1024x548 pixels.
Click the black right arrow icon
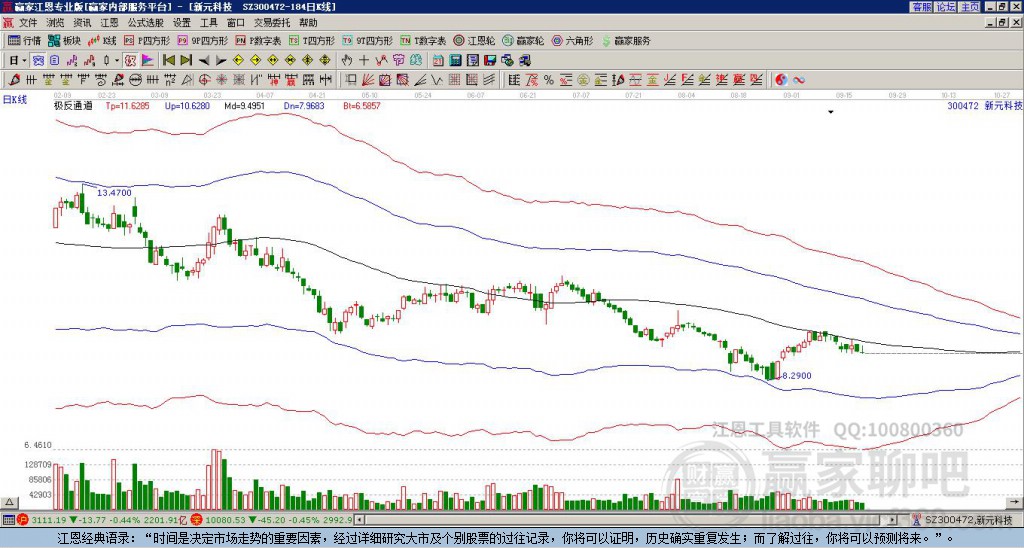(x=221, y=61)
